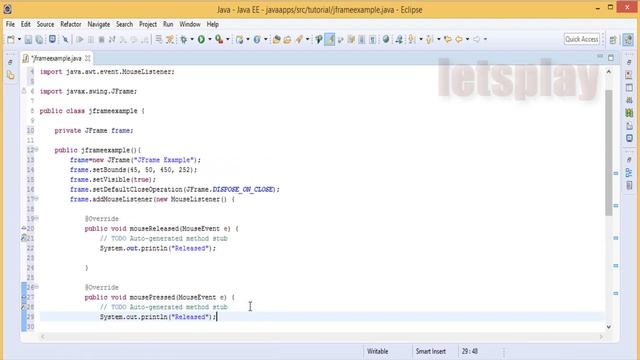The width and height of the screenshot is (640, 360).
Task: Minimize the editor area
Action: point(600,57)
